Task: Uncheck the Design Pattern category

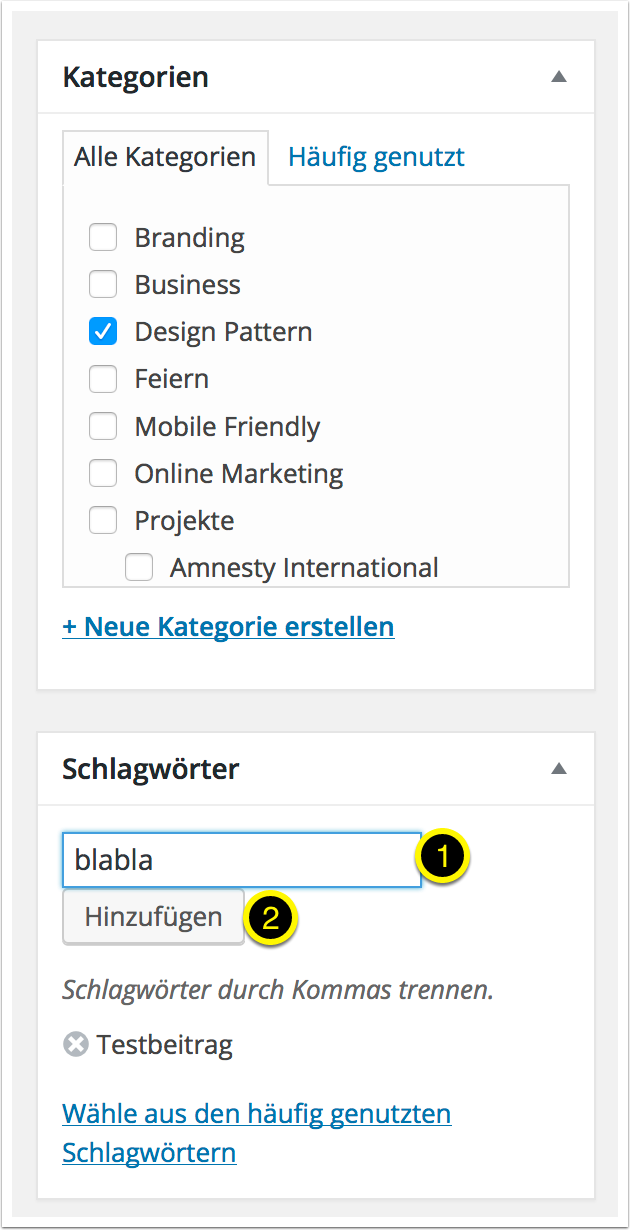Action: (x=103, y=331)
